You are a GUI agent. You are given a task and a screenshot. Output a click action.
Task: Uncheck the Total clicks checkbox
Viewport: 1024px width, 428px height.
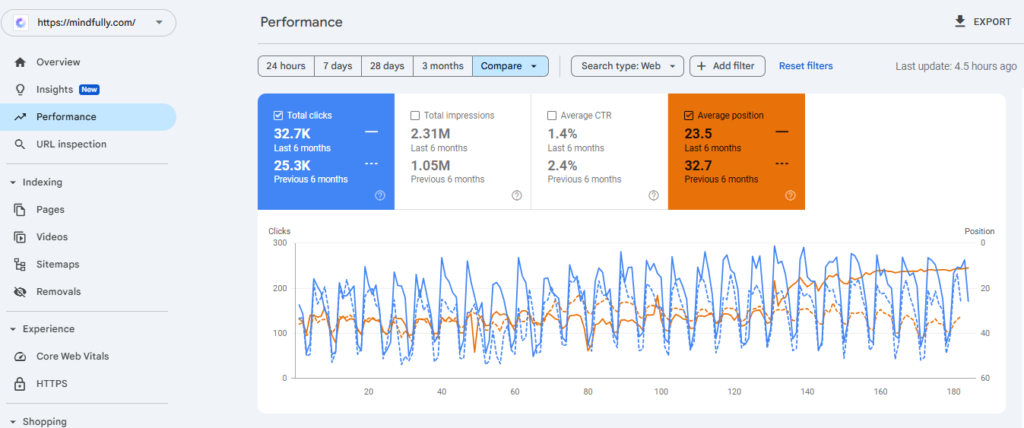tap(278, 116)
